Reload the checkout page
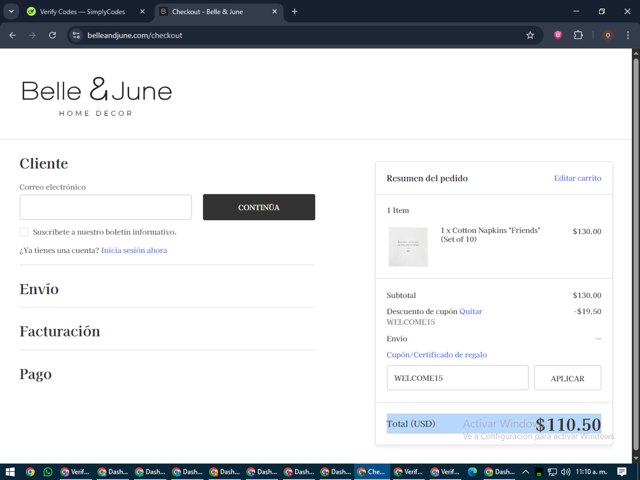Image resolution: width=640 pixels, height=480 pixels. coord(52,36)
